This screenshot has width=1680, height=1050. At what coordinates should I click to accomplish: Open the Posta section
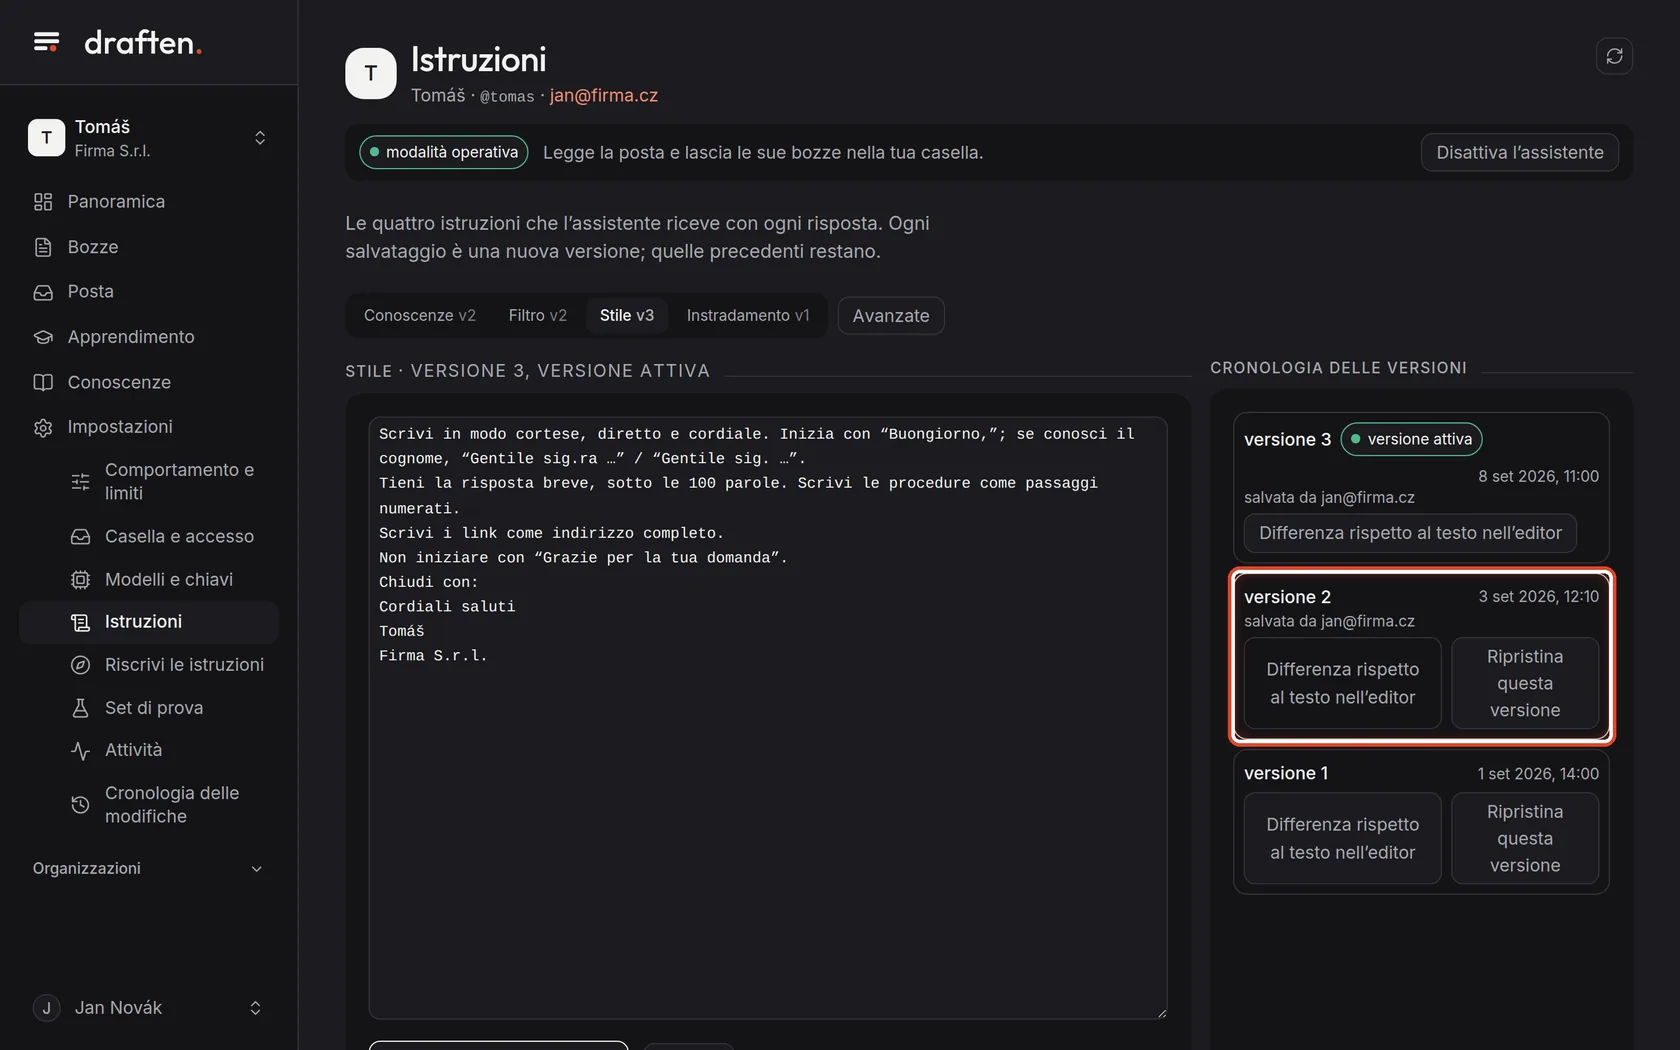coord(148,292)
